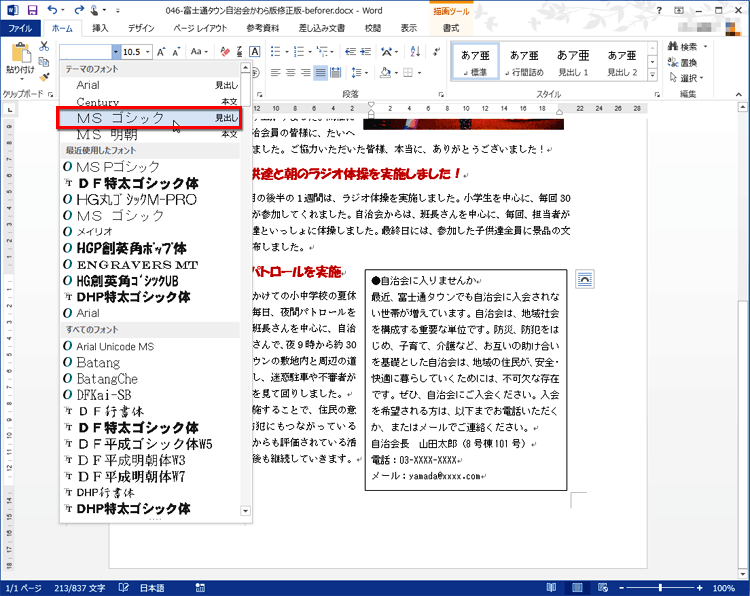Clear all formatting with the eraser icon

(x=225, y=52)
